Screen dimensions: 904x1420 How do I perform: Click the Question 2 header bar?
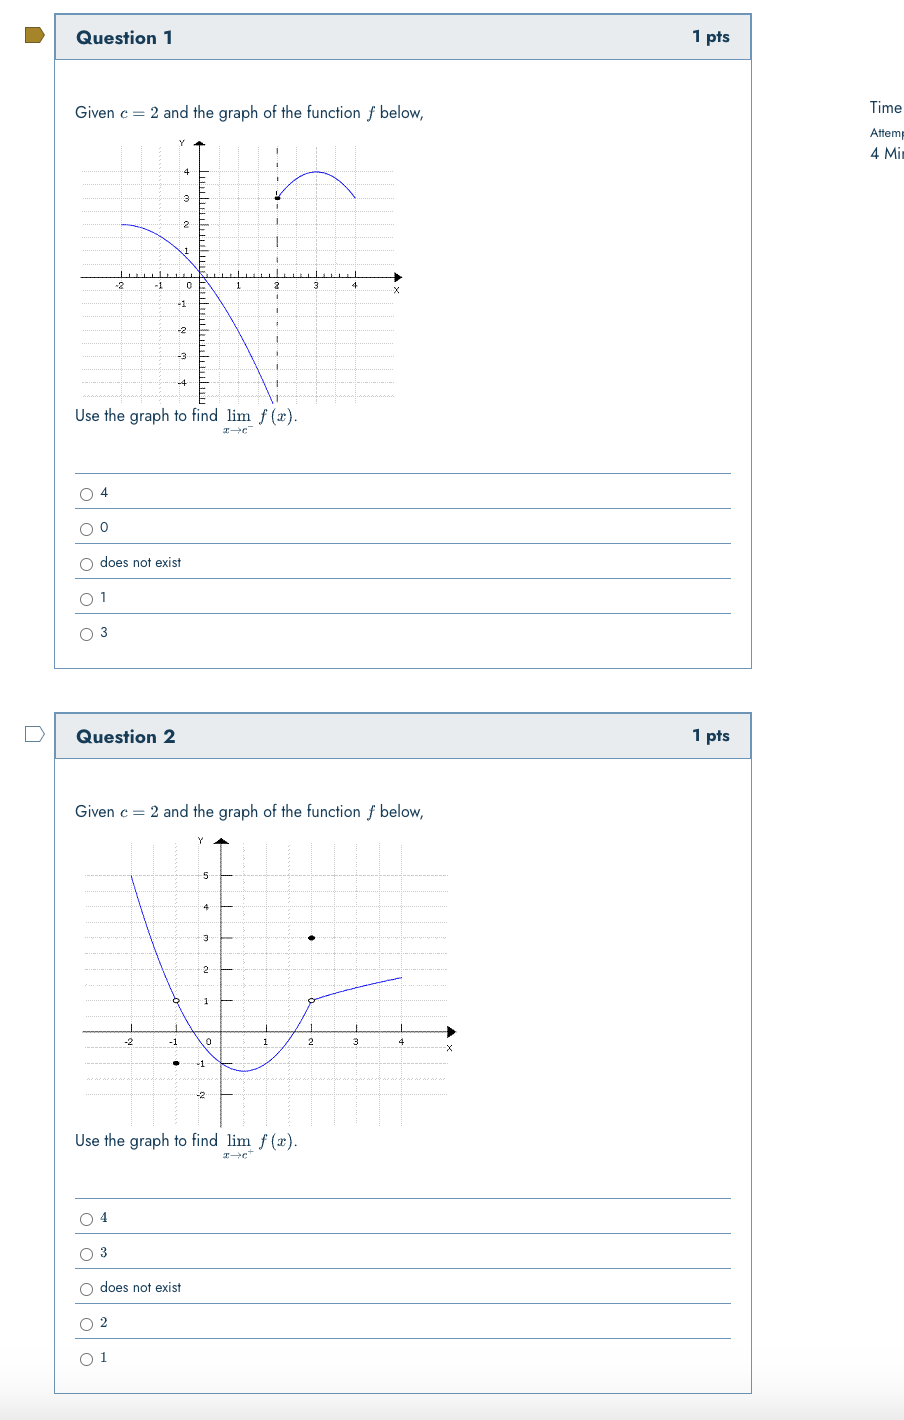pos(400,735)
